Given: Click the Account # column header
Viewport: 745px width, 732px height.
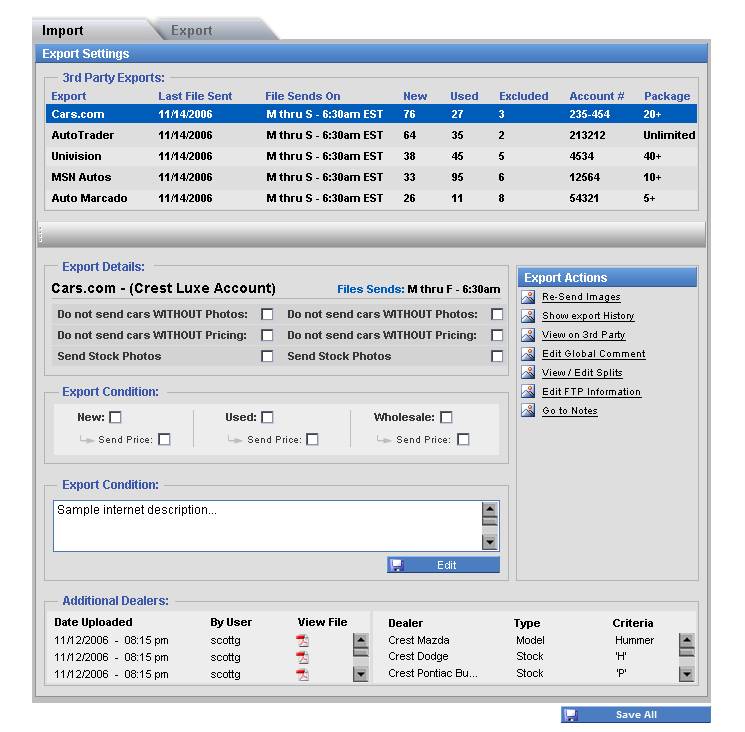Looking at the screenshot, I should pyautogui.click(x=597, y=96).
